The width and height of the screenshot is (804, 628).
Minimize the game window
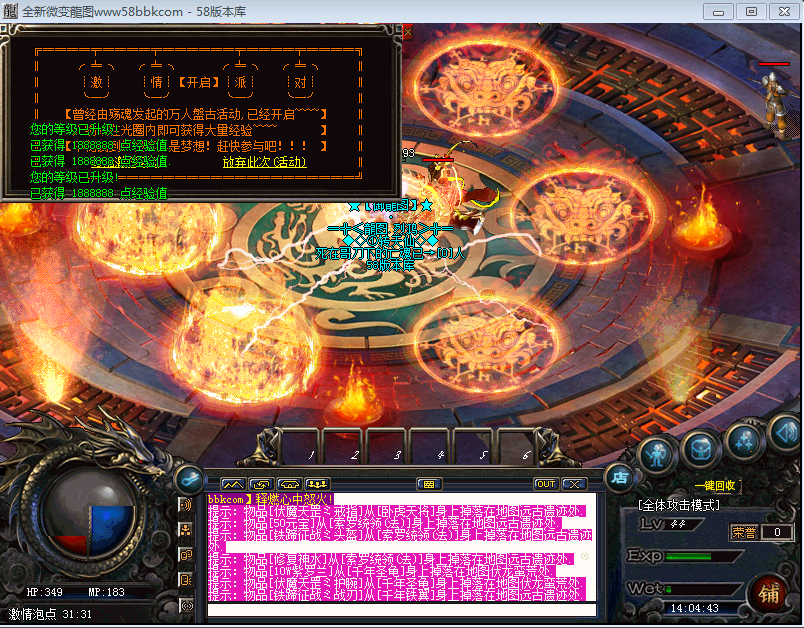[x=718, y=11]
